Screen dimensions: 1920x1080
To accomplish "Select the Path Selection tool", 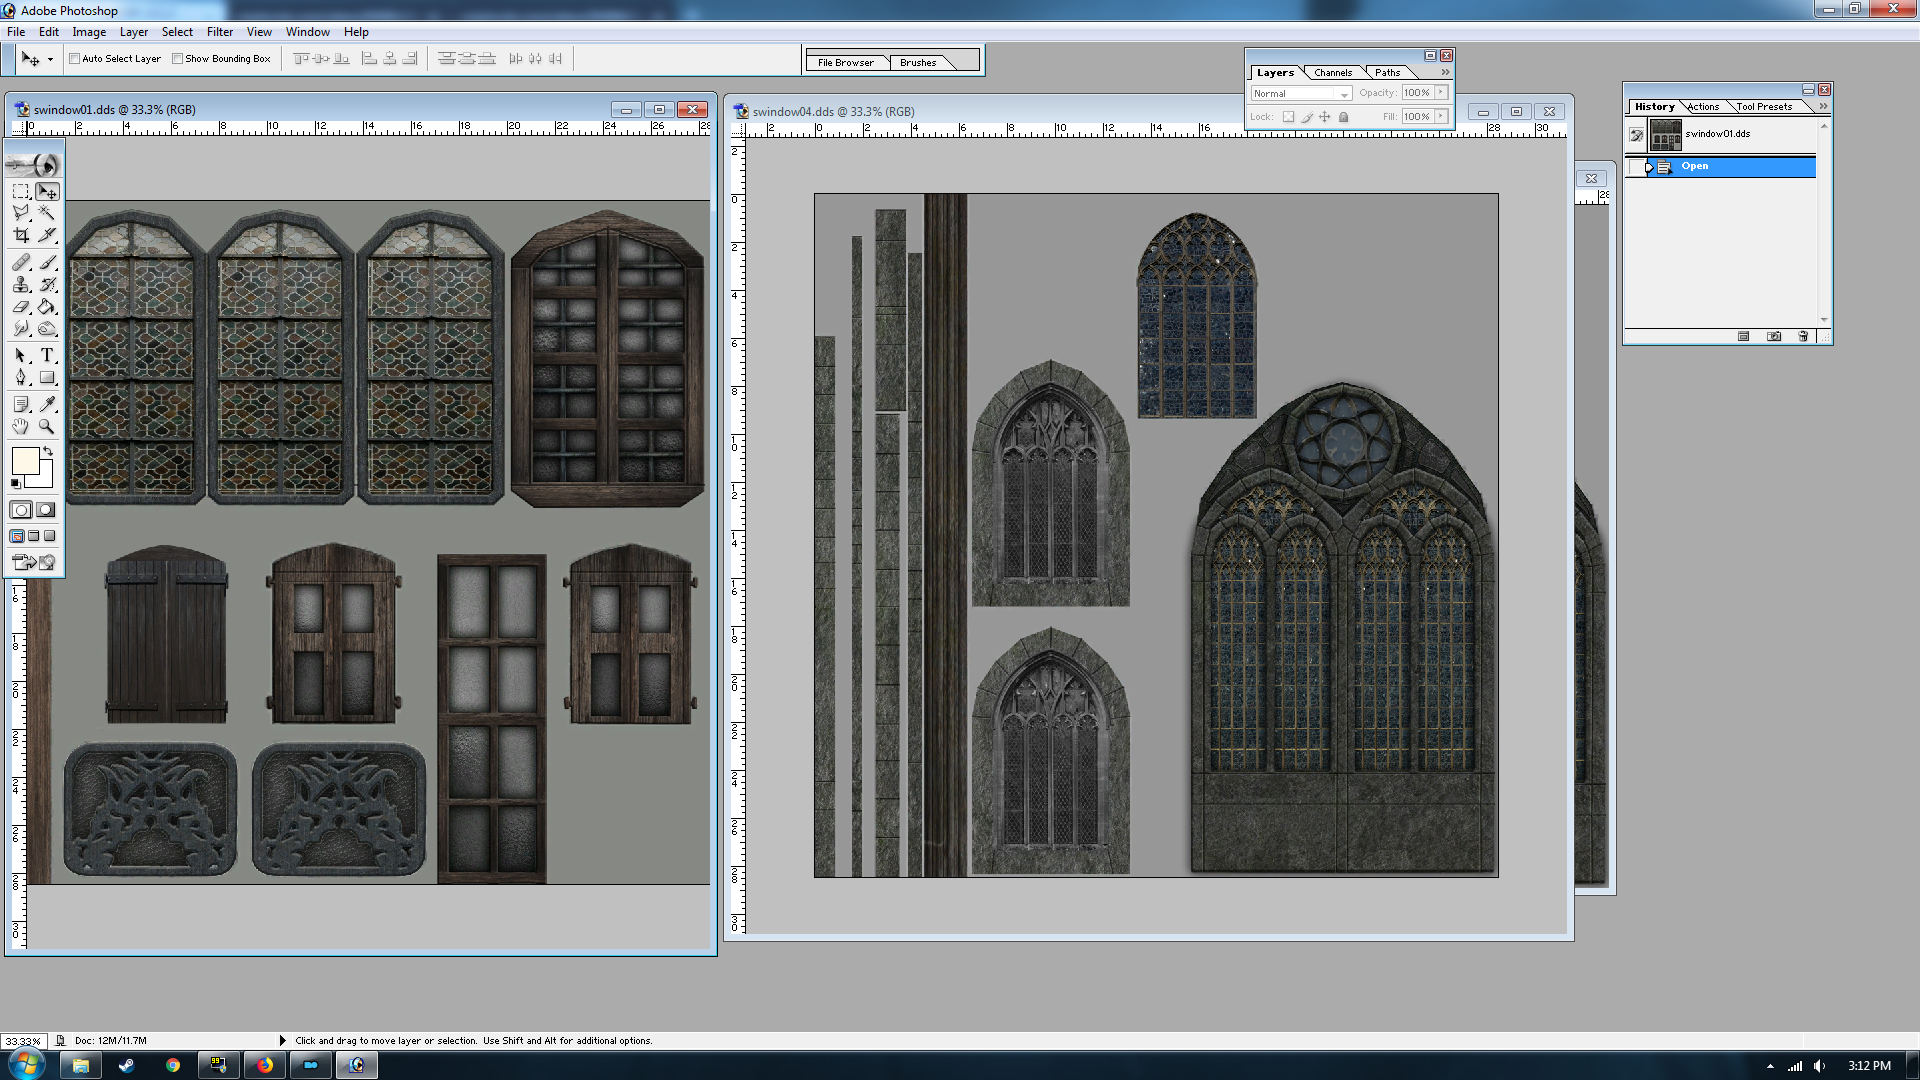I will pos(21,355).
